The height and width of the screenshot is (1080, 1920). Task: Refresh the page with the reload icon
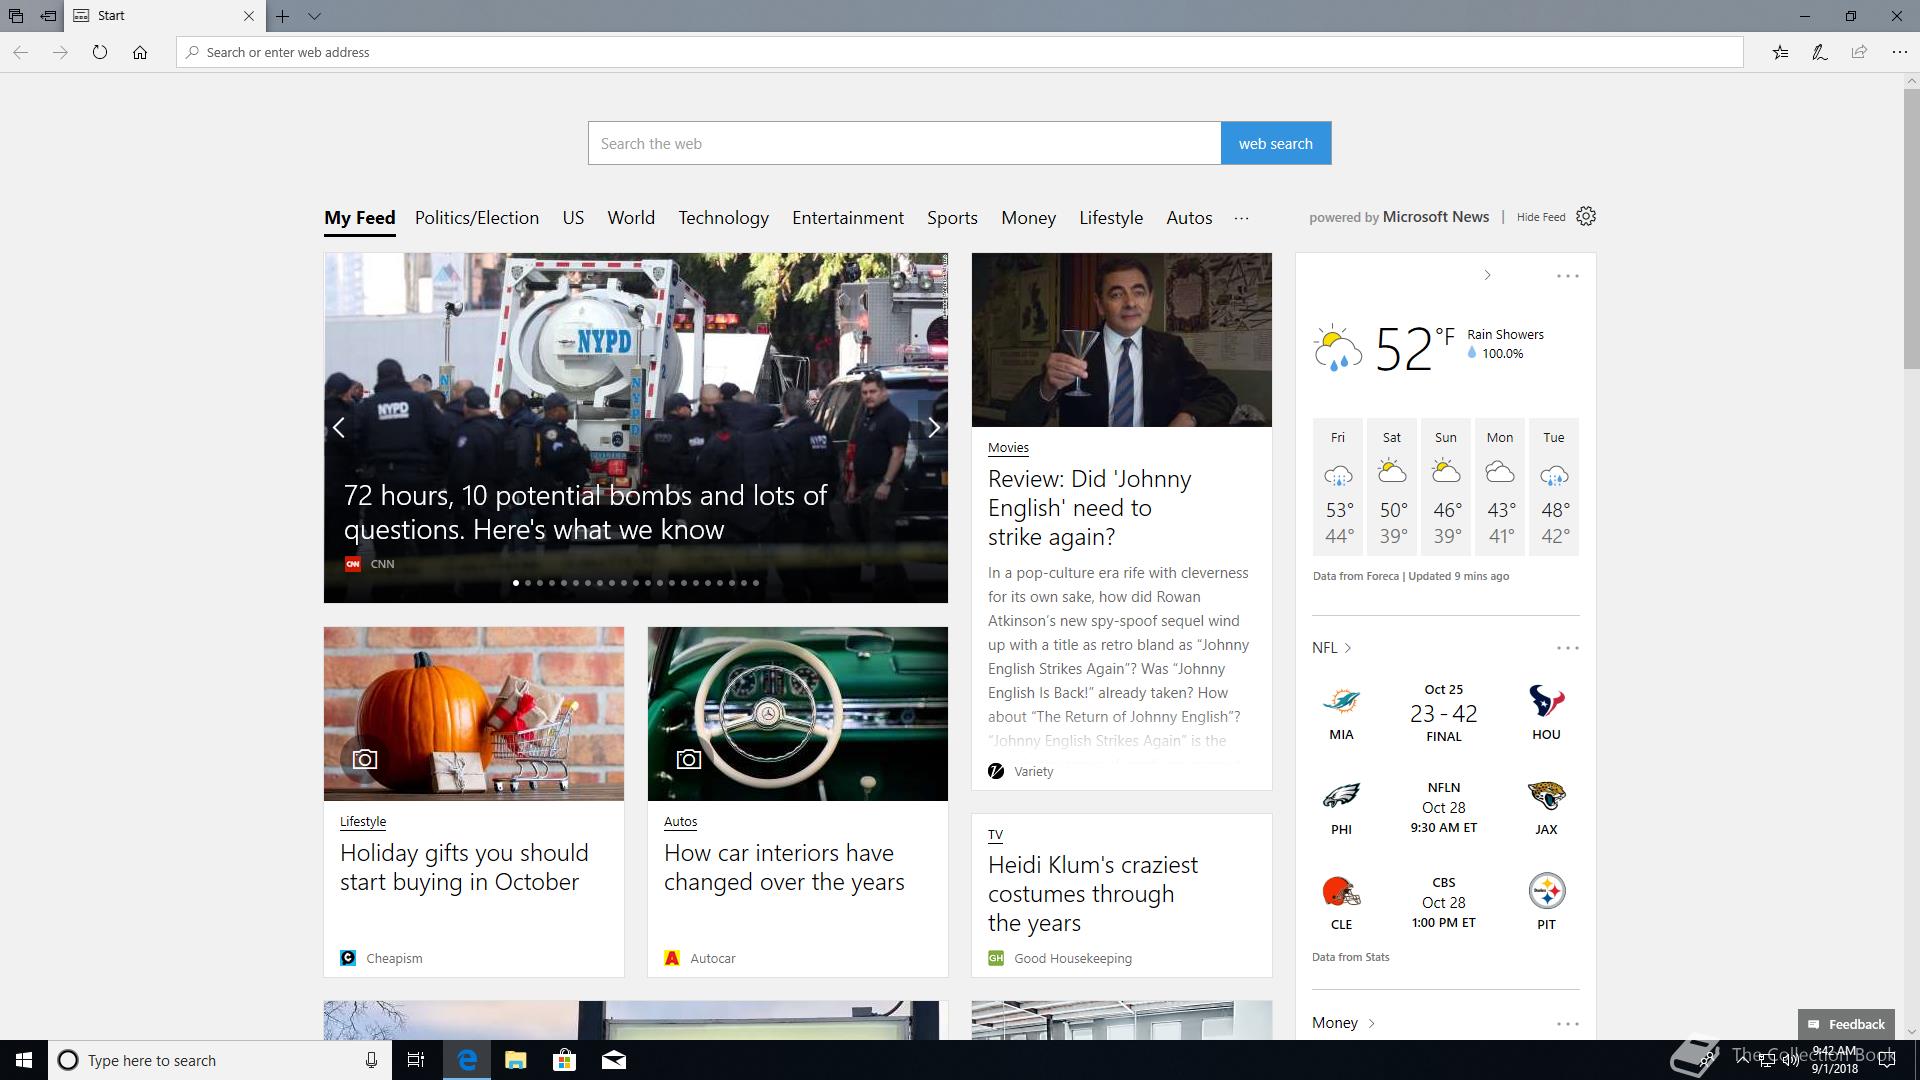pos(100,52)
